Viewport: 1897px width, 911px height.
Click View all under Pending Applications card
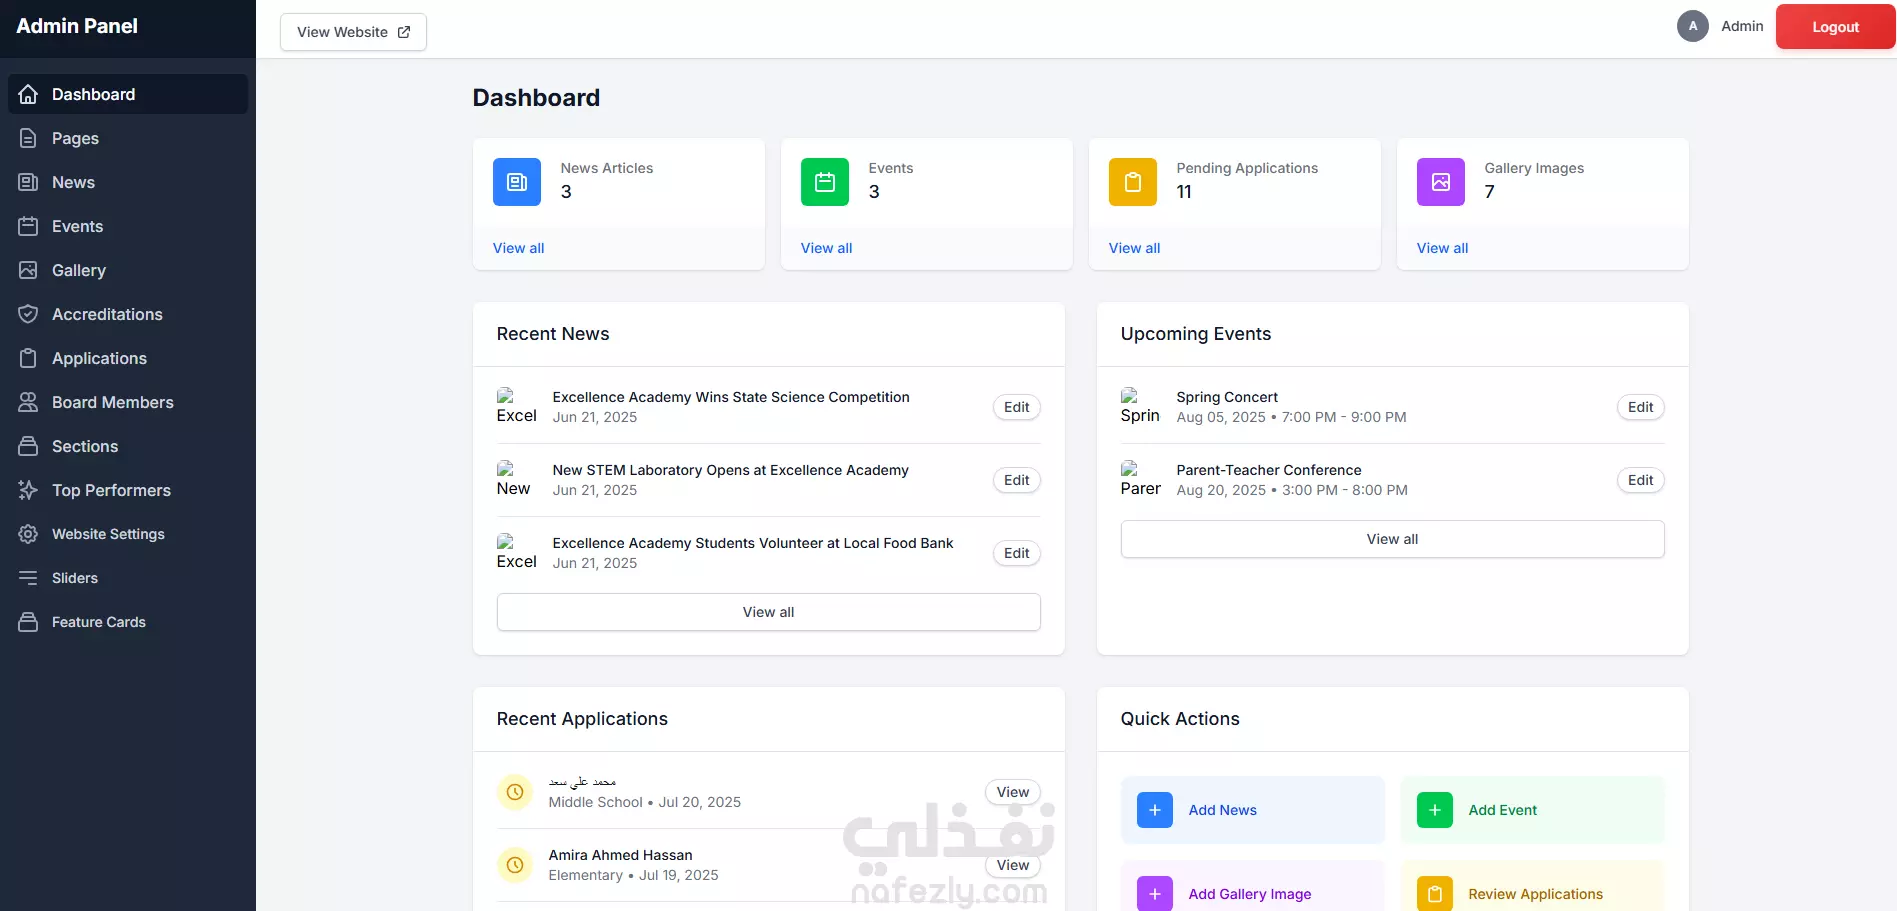coord(1134,248)
